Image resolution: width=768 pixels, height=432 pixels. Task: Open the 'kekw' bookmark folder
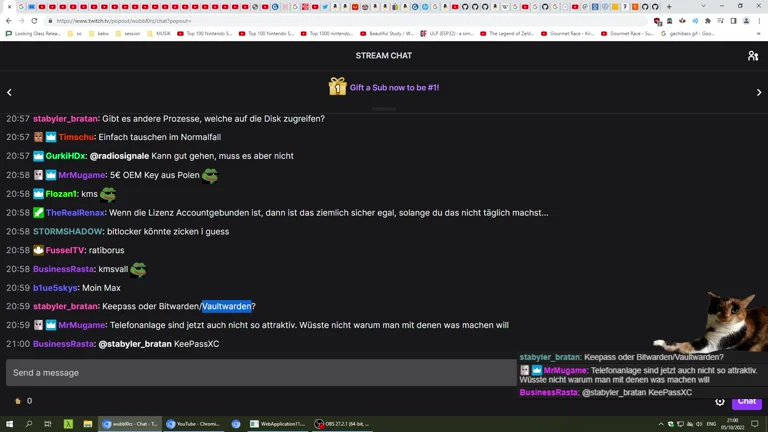(x=98, y=34)
